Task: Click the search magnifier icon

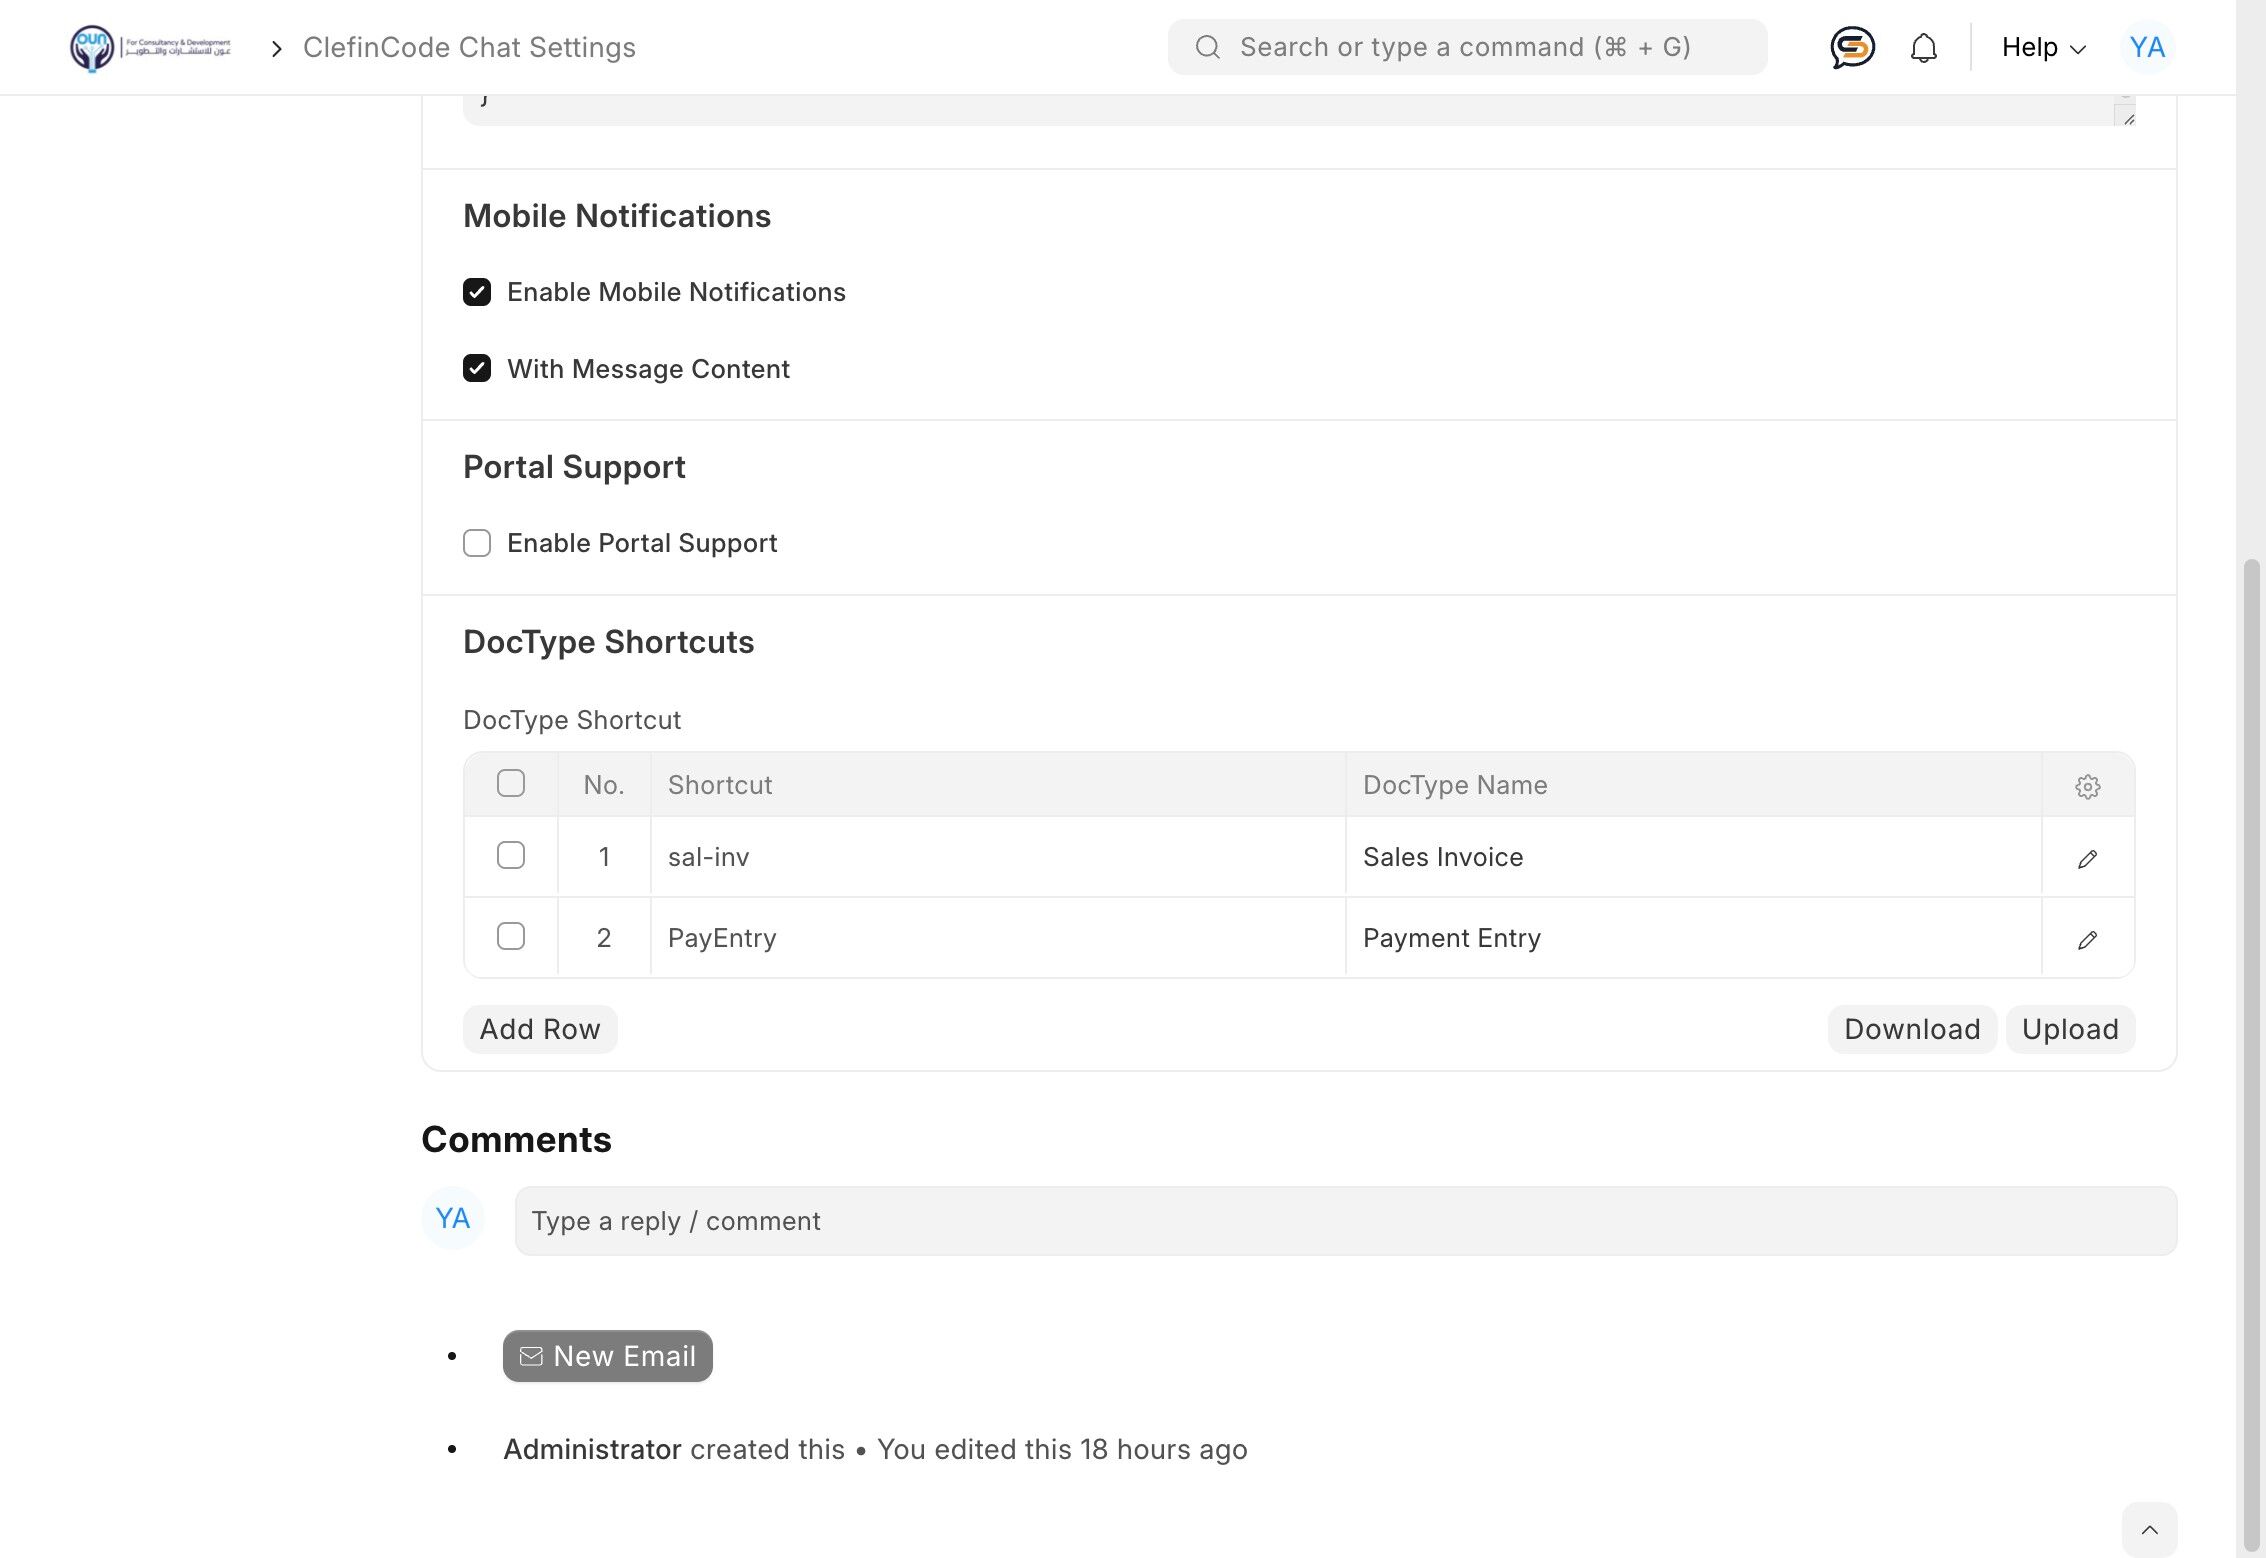Action: (1207, 47)
